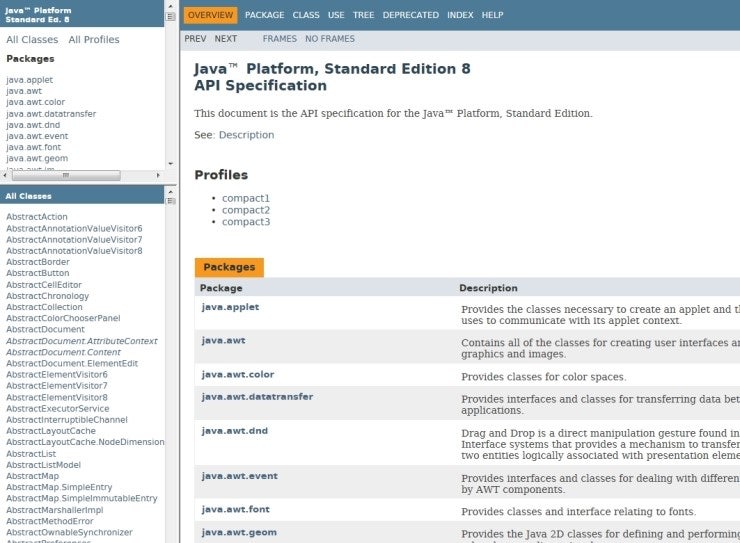Open java.awt.font in the Packages table
The height and width of the screenshot is (543, 740).
click(235, 510)
